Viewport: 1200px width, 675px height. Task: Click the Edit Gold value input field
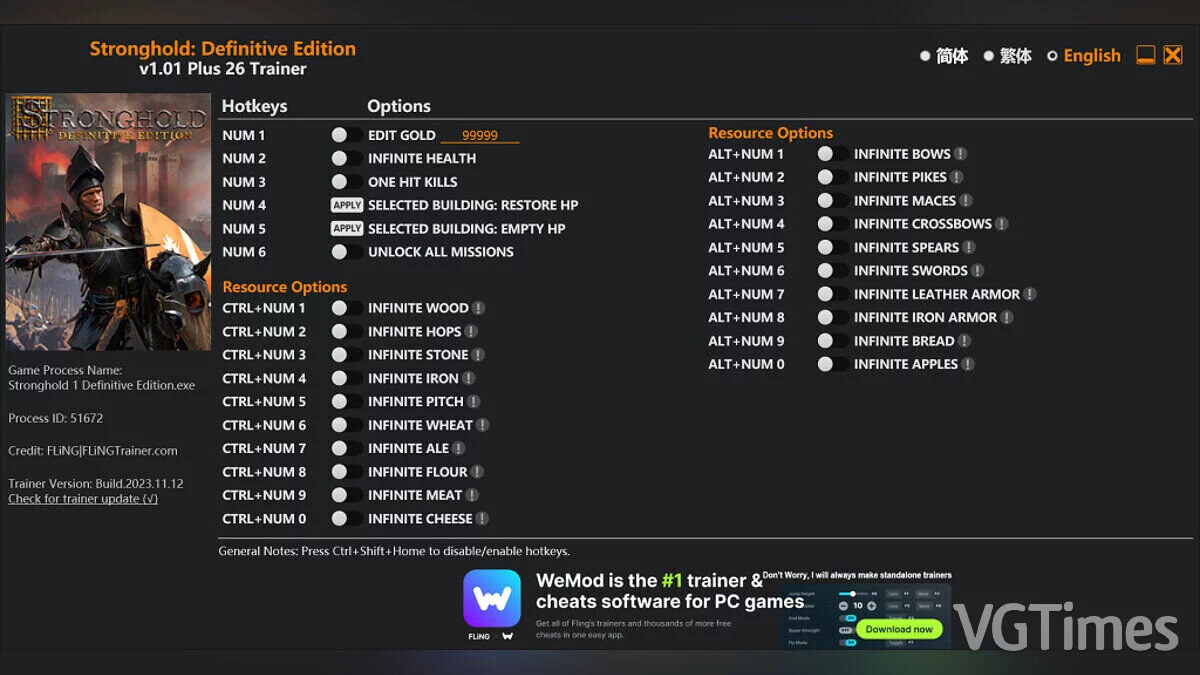480,136
